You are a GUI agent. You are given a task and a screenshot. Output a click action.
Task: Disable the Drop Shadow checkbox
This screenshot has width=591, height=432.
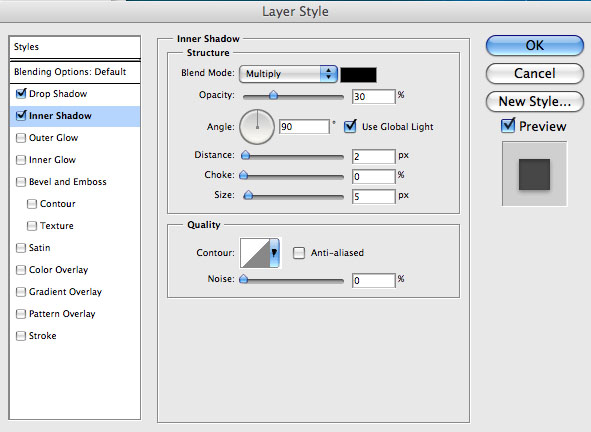pos(21,93)
